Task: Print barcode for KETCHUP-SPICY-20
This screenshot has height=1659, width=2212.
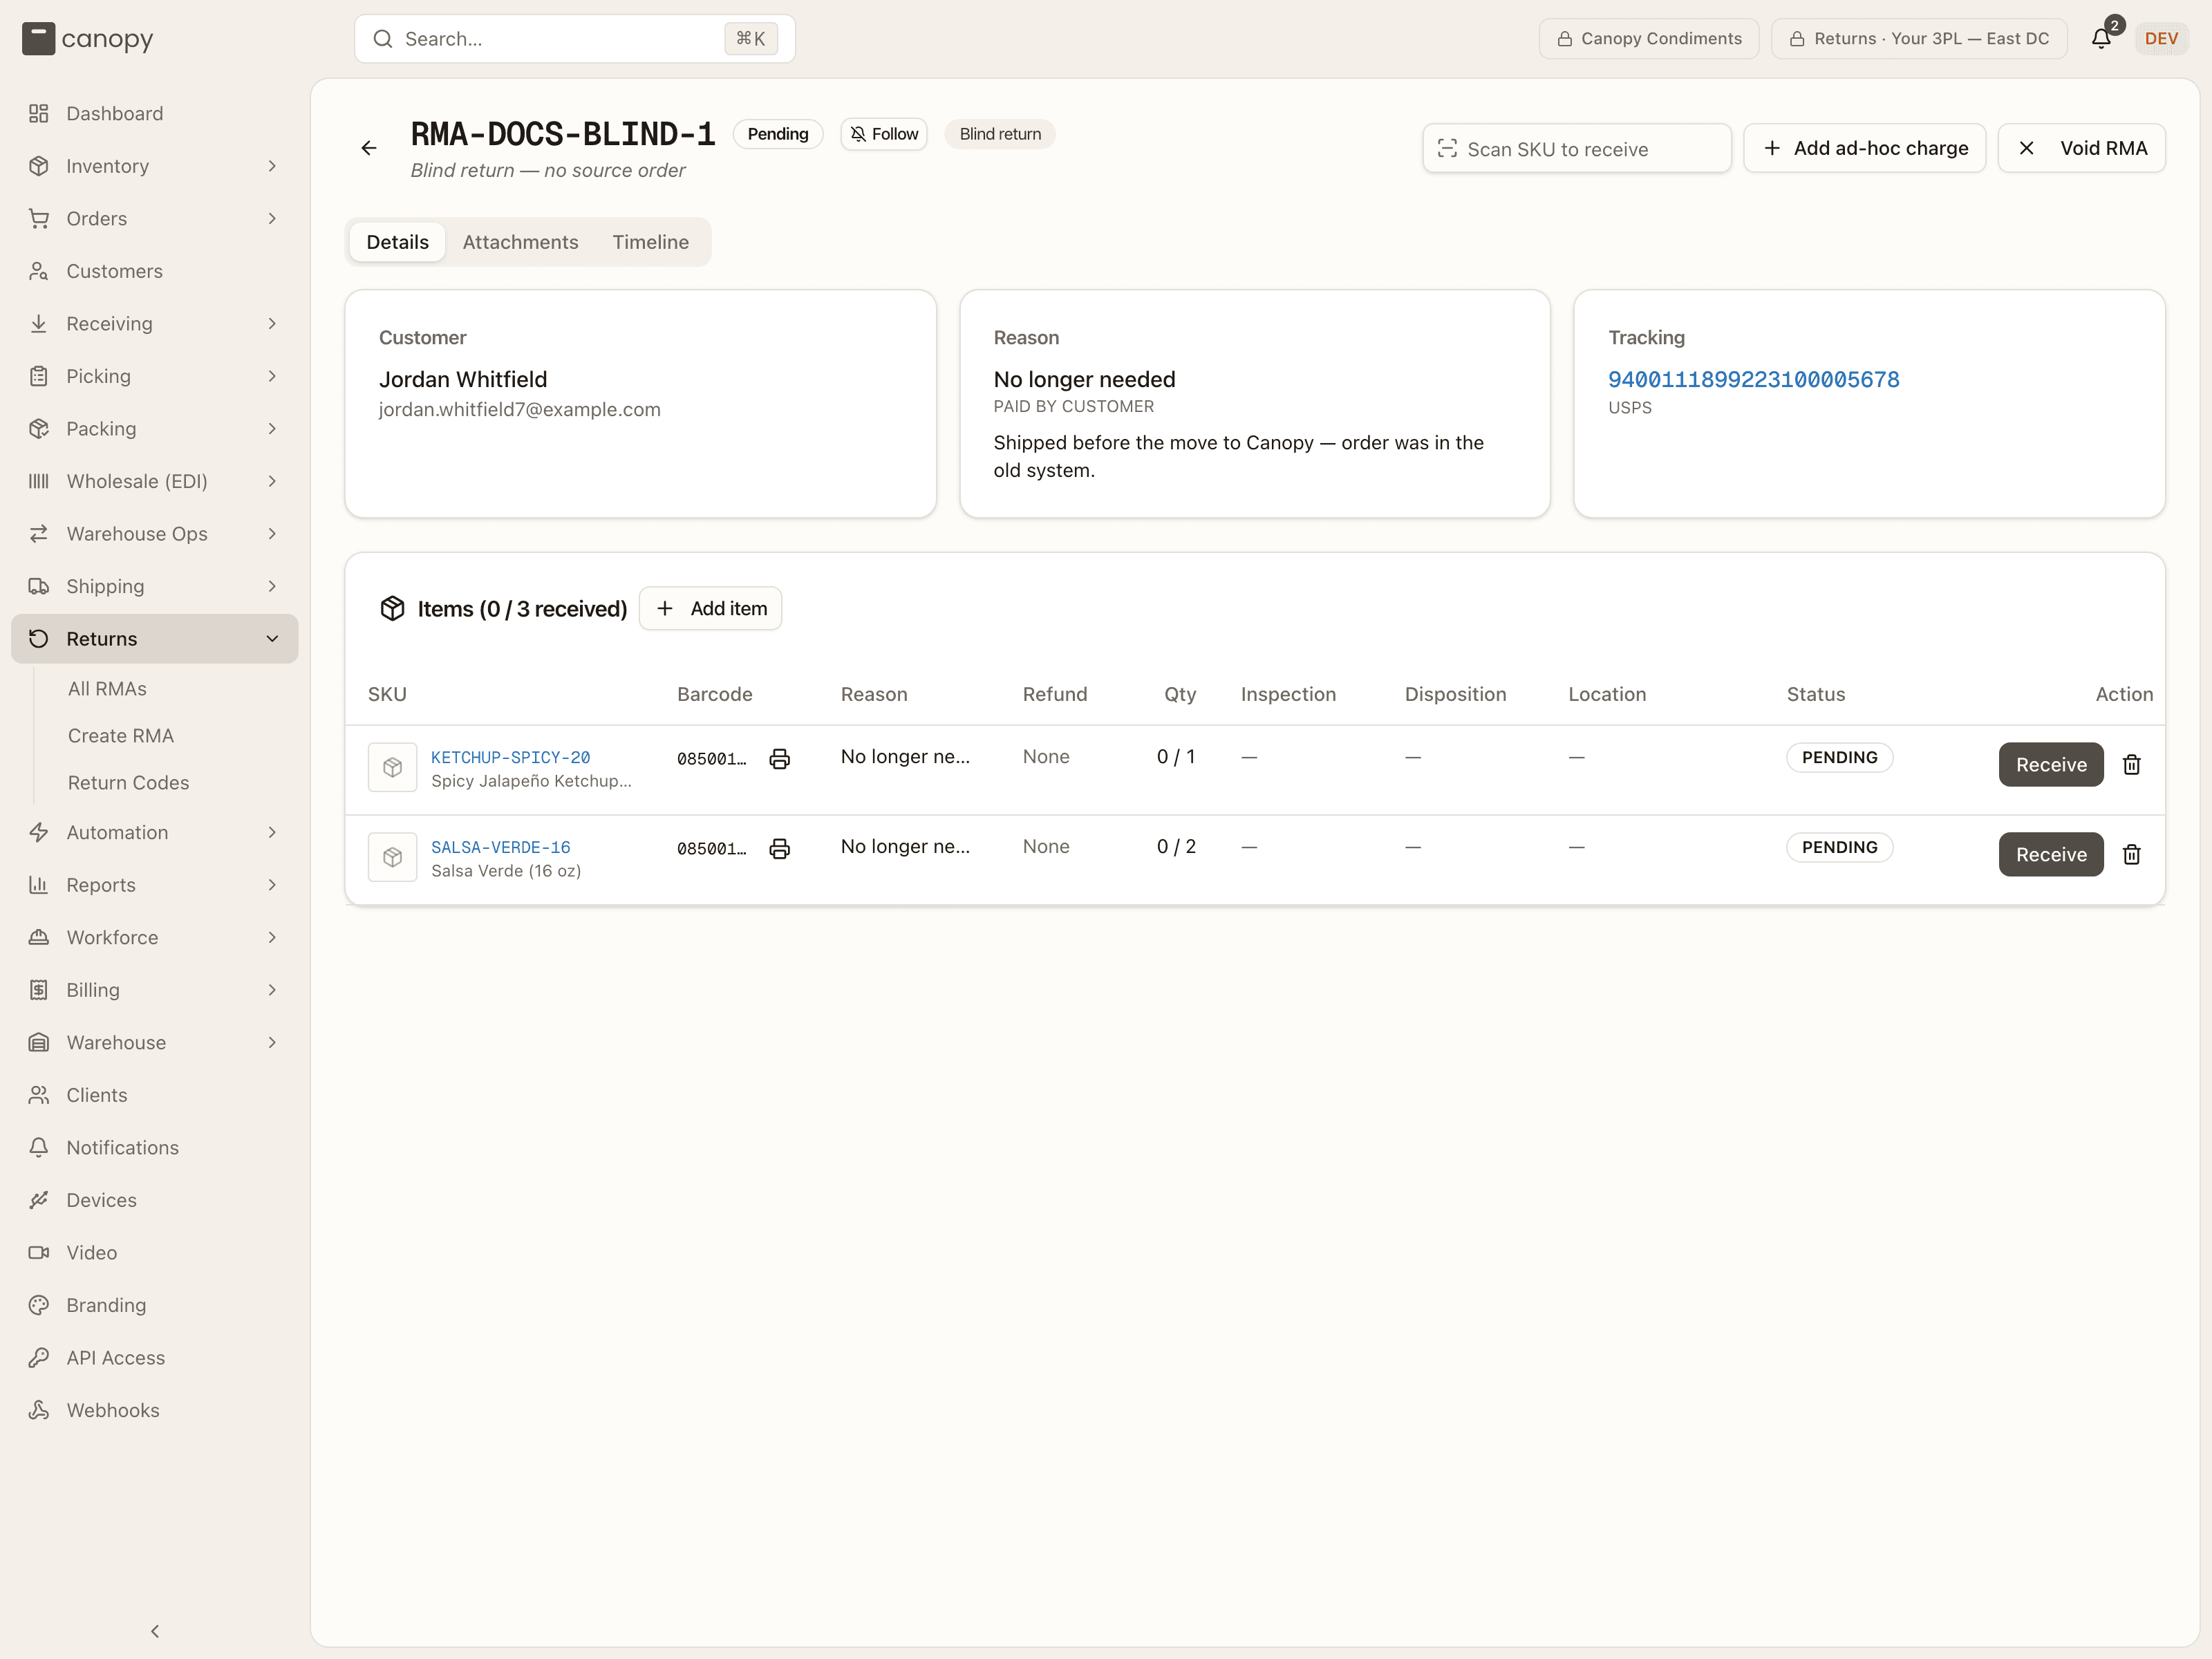Action: 779,758
